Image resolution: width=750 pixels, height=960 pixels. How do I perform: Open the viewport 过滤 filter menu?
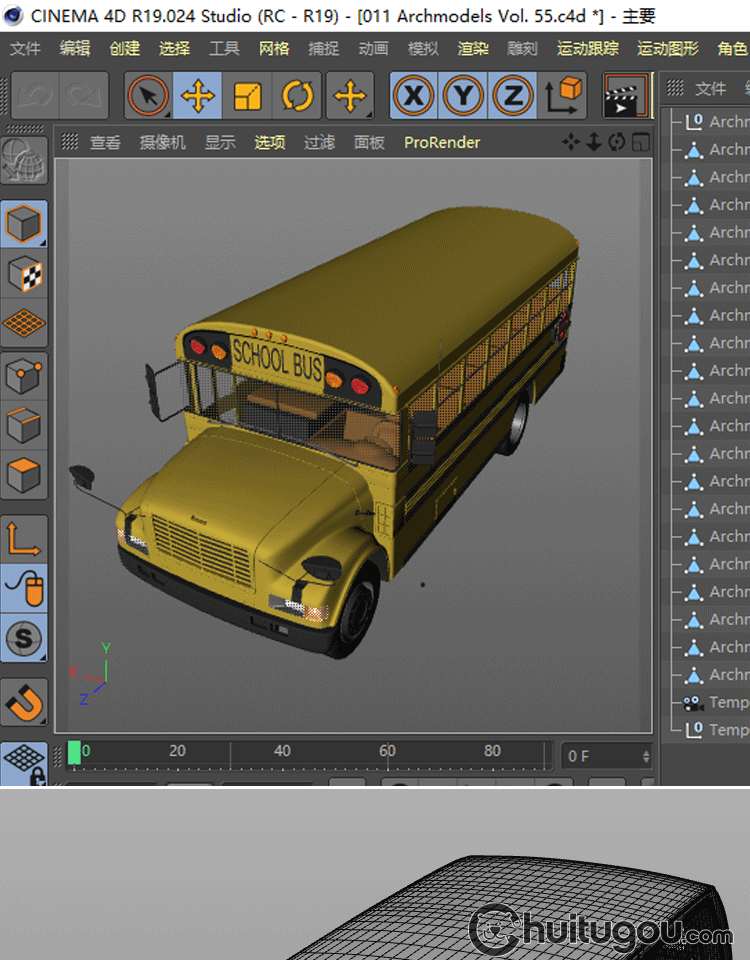pos(319,142)
